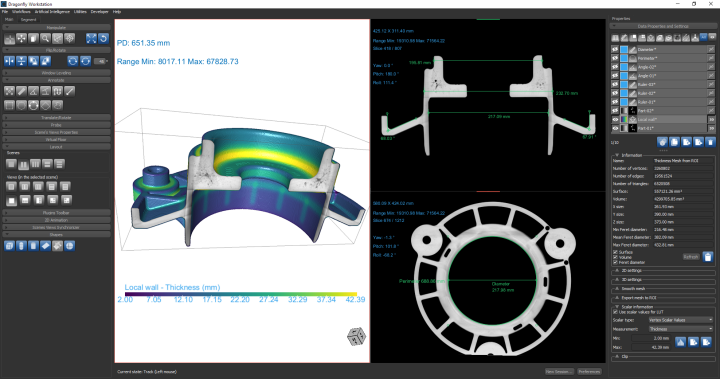Hide the Diameter object with eye icon
Image resolution: width=720 pixels, height=379 pixels.
[615, 49]
